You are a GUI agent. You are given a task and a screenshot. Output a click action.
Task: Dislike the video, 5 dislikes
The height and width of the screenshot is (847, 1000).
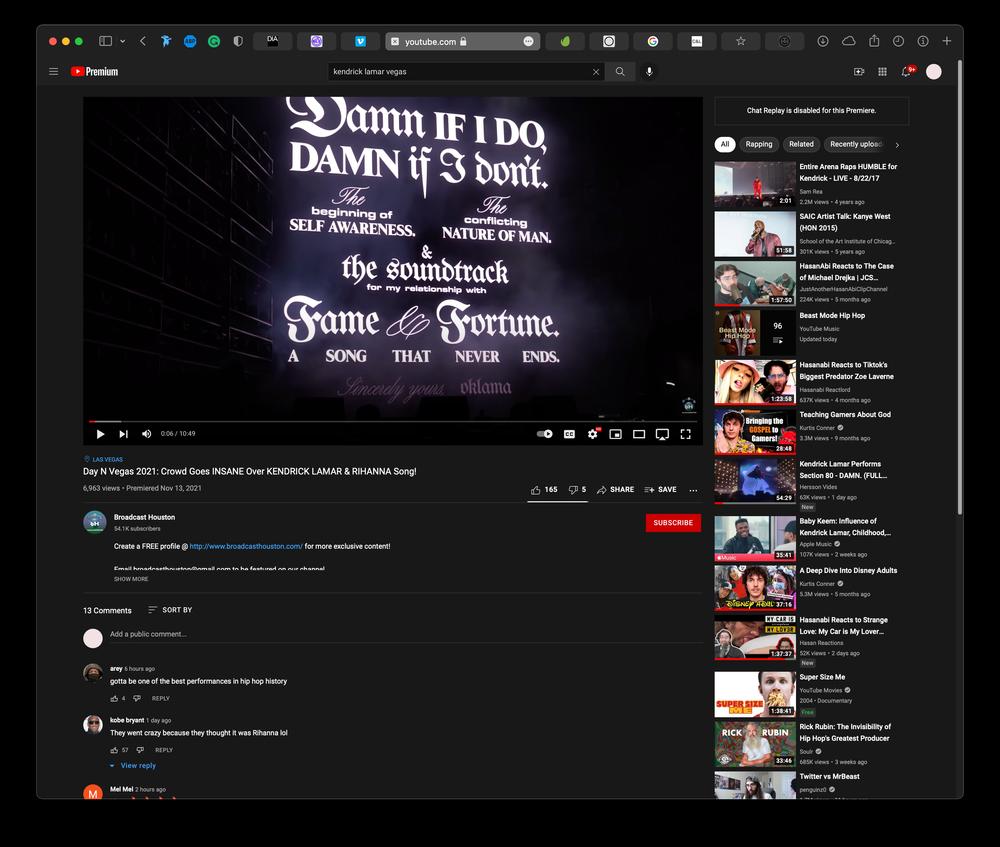tap(577, 489)
